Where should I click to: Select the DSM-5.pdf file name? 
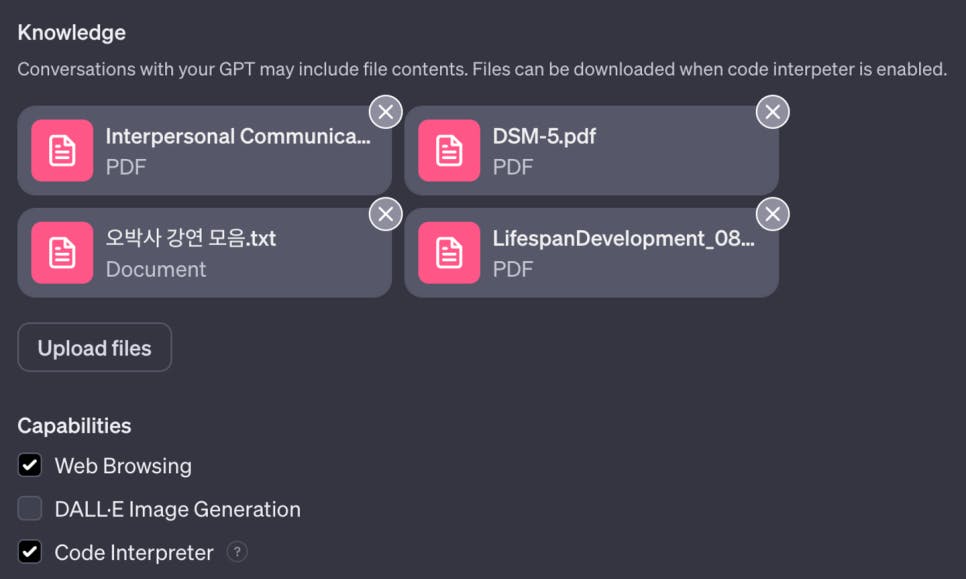[544, 136]
